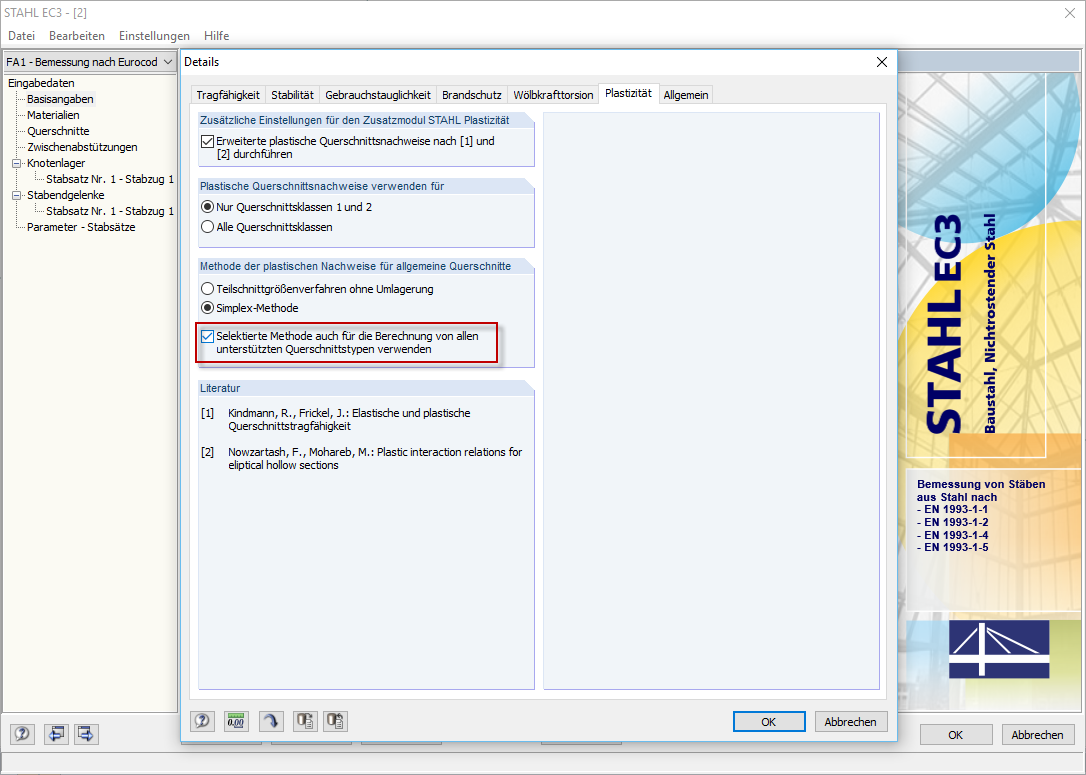The height and width of the screenshot is (775, 1086).
Task: Reset the dialog with the default arrow icon
Action: pyautogui.click(x=270, y=721)
